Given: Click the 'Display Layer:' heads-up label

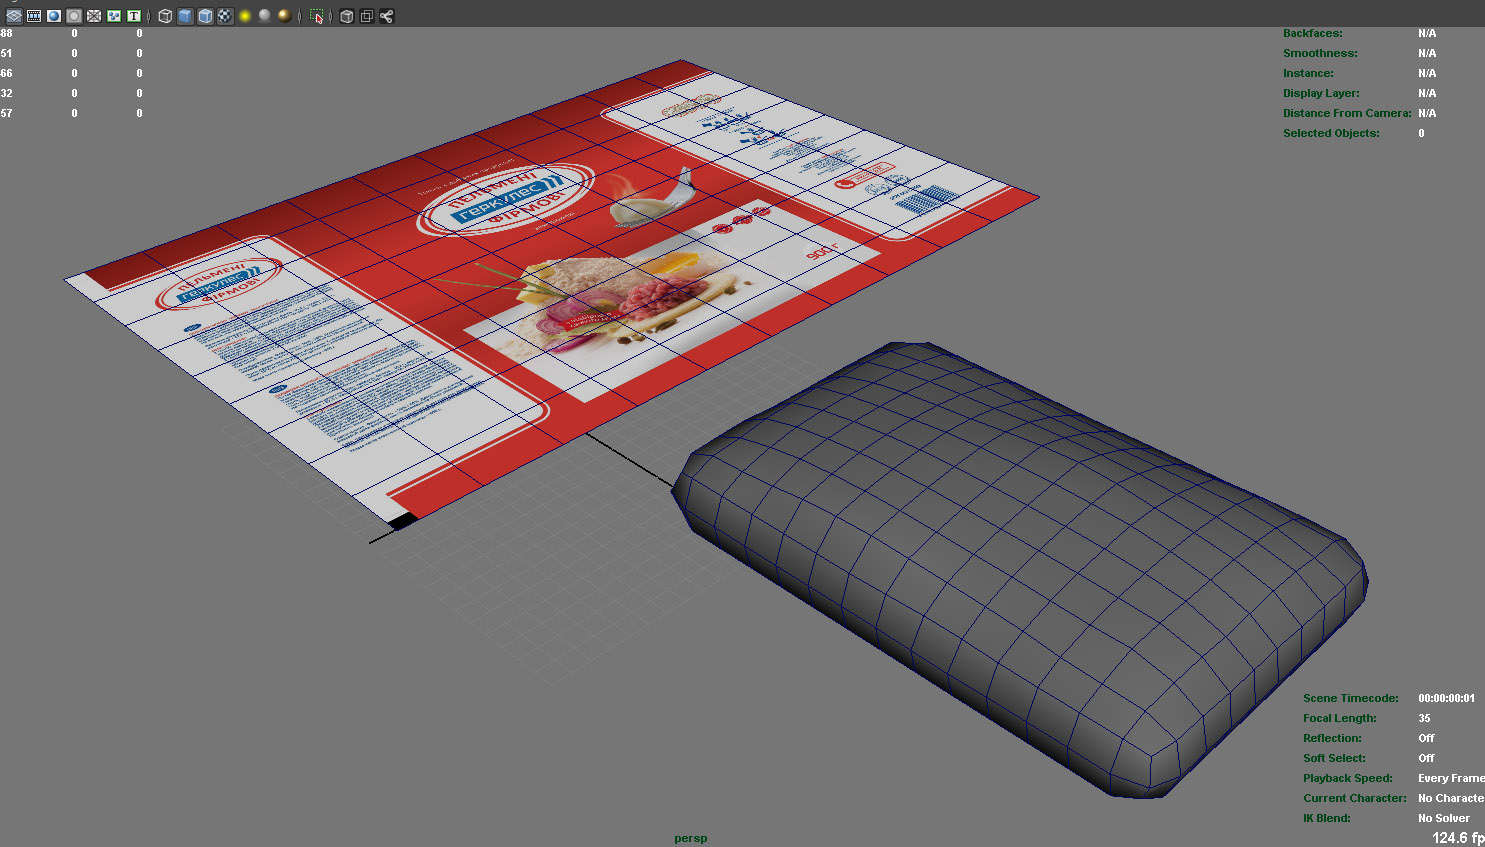Looking at the screenshot, I should [1321, 93].
